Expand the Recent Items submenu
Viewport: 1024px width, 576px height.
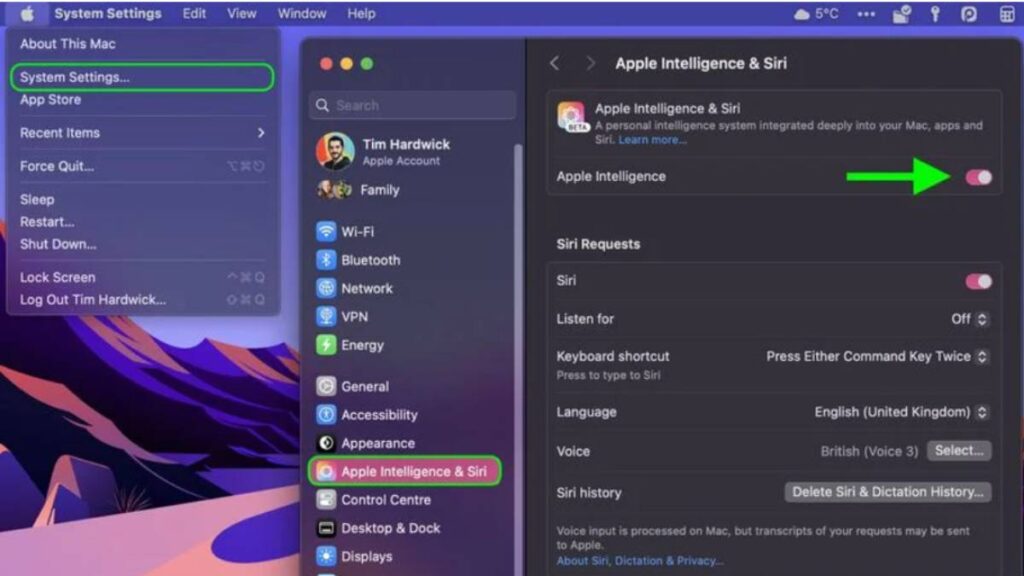tap(142, 133)
